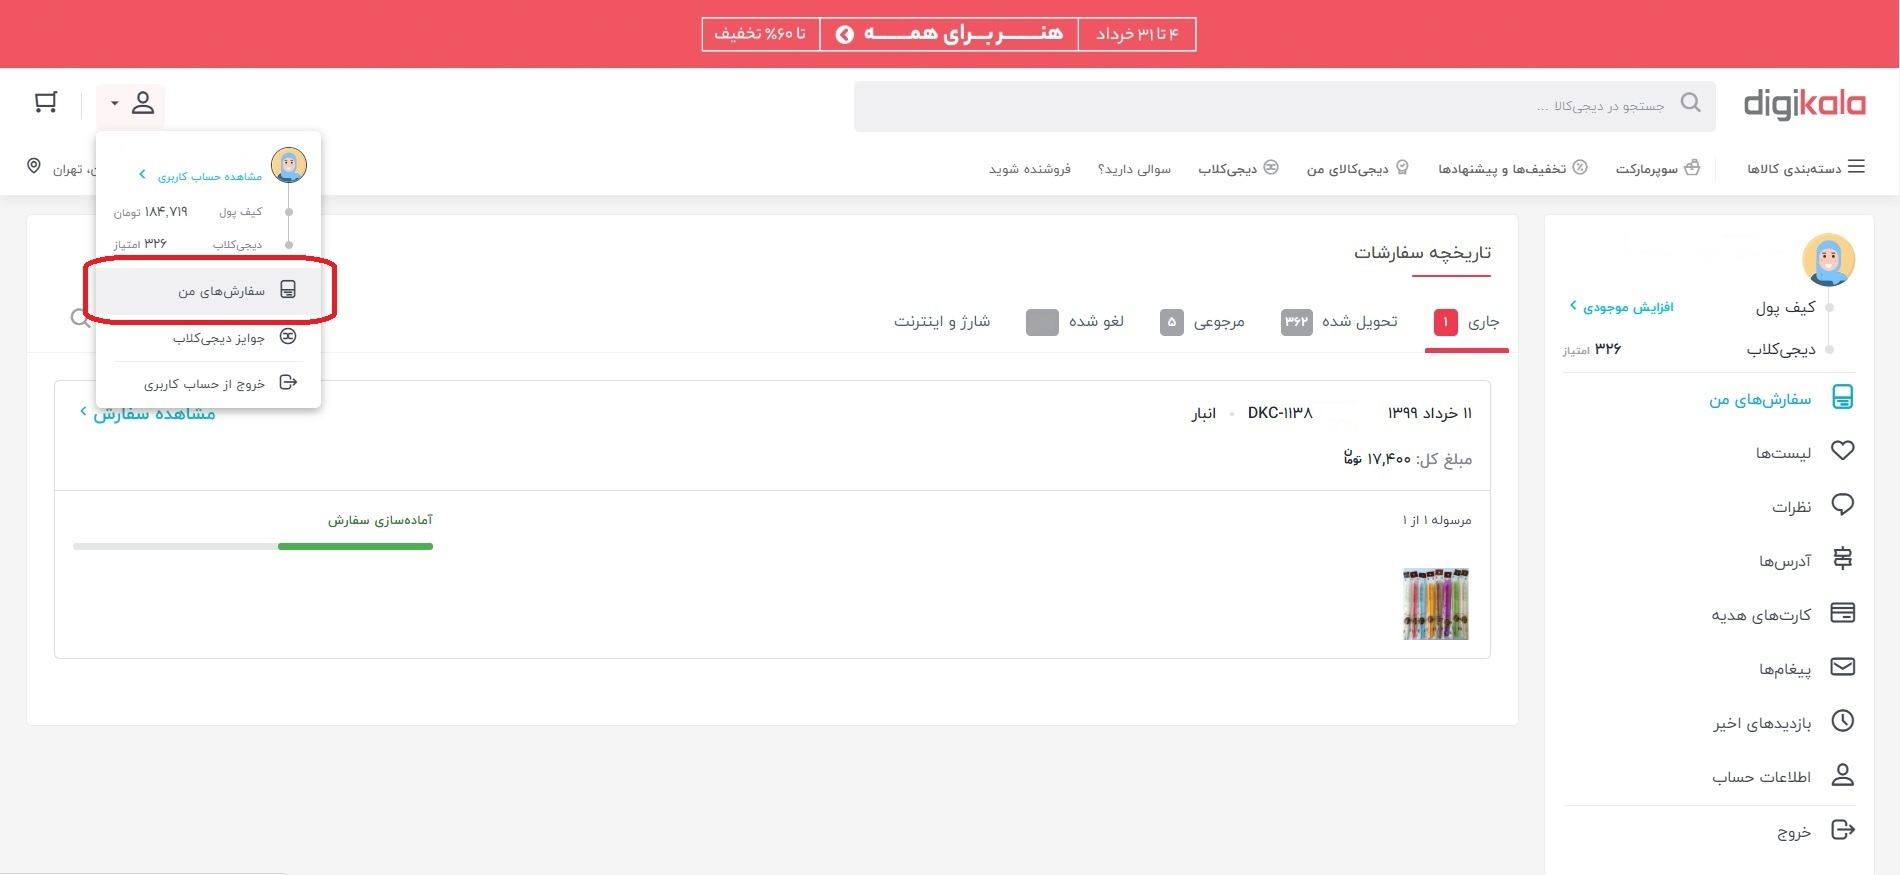Click the card icon for کارت‌های هدیه
Screen dimensions: 1900x875
tap(1842, 612)
